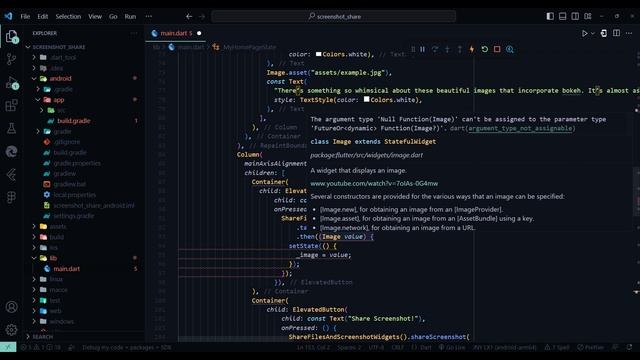Pause the debug session
This screenshot has height=360, width=640.
click(x=422, y=49)
